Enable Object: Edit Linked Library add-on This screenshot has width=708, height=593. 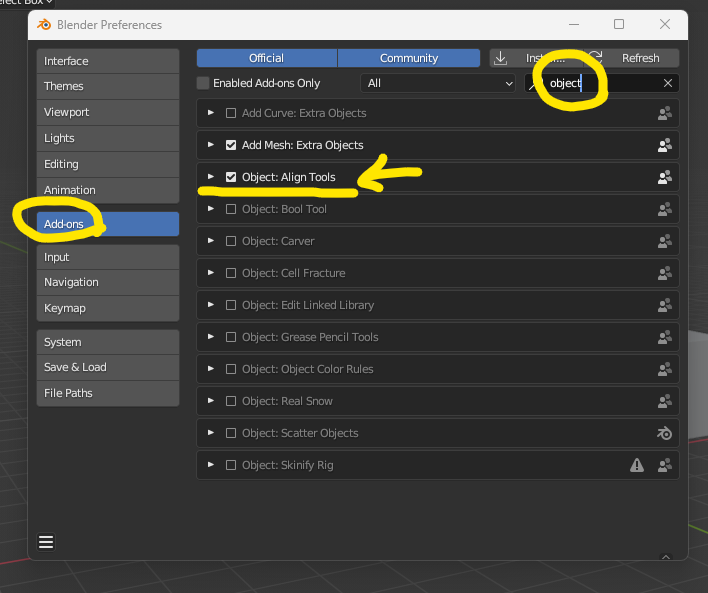click(x=231, y=305)
